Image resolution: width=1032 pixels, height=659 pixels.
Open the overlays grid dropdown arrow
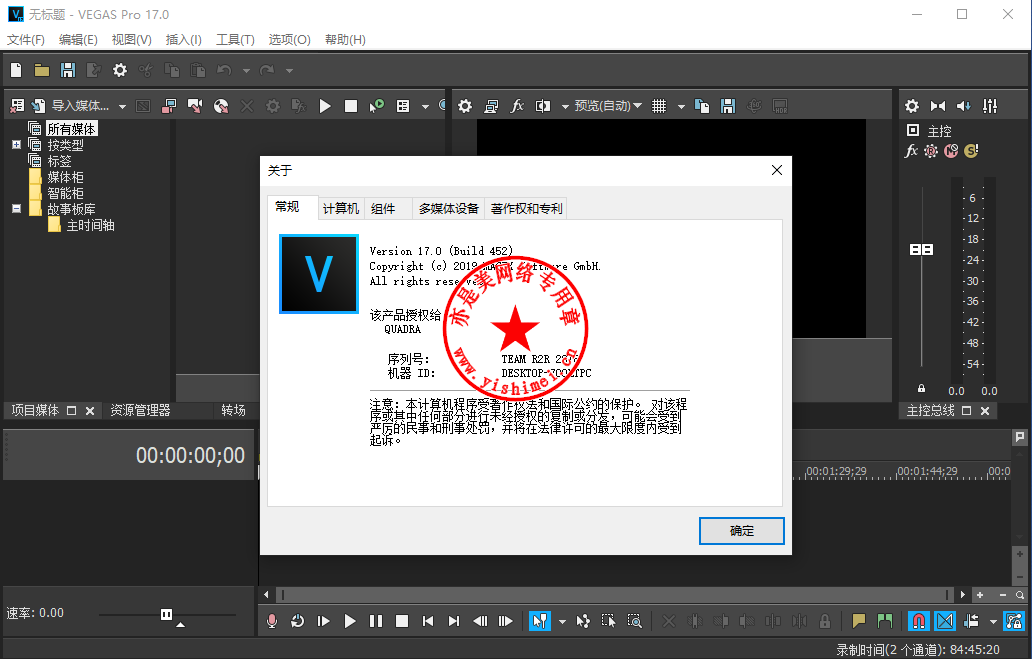pos(681,107)
